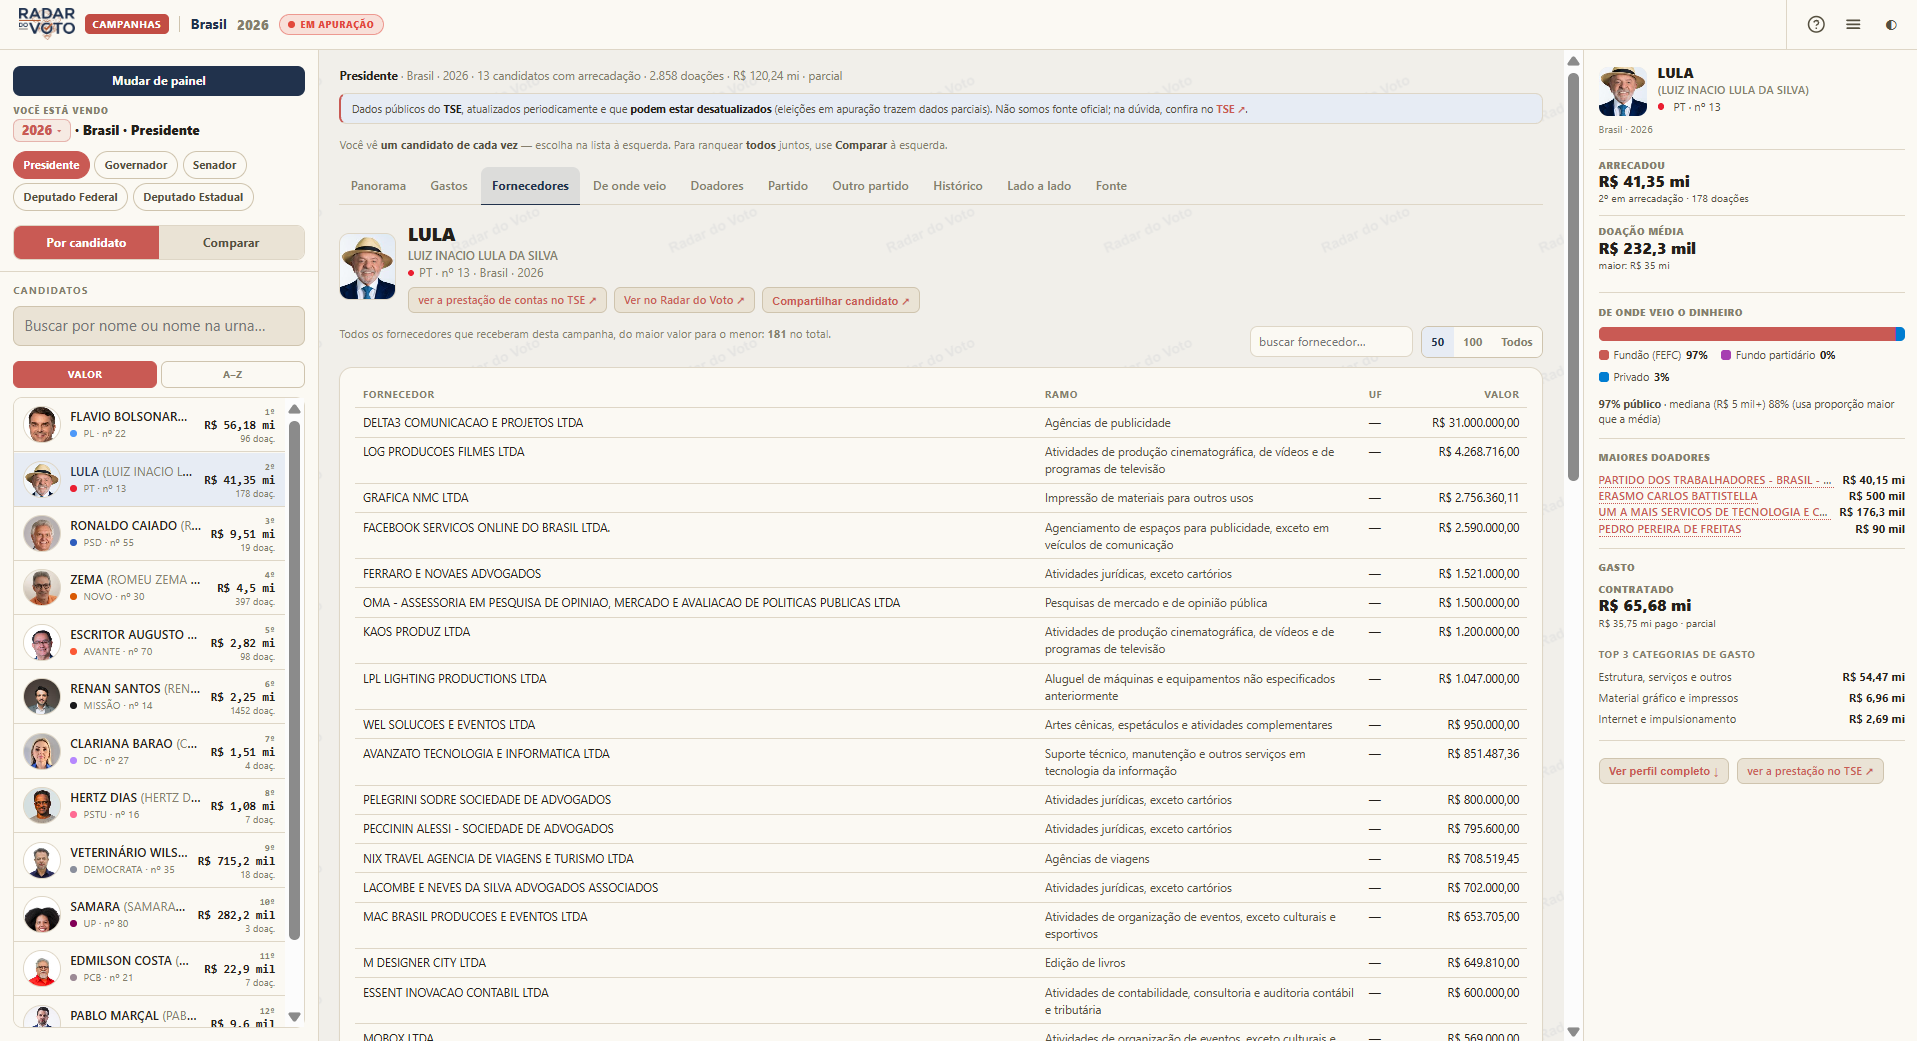Open the 2026 year dropdown
This screenshot has width=1917, height=1041.
click(42, 130)
